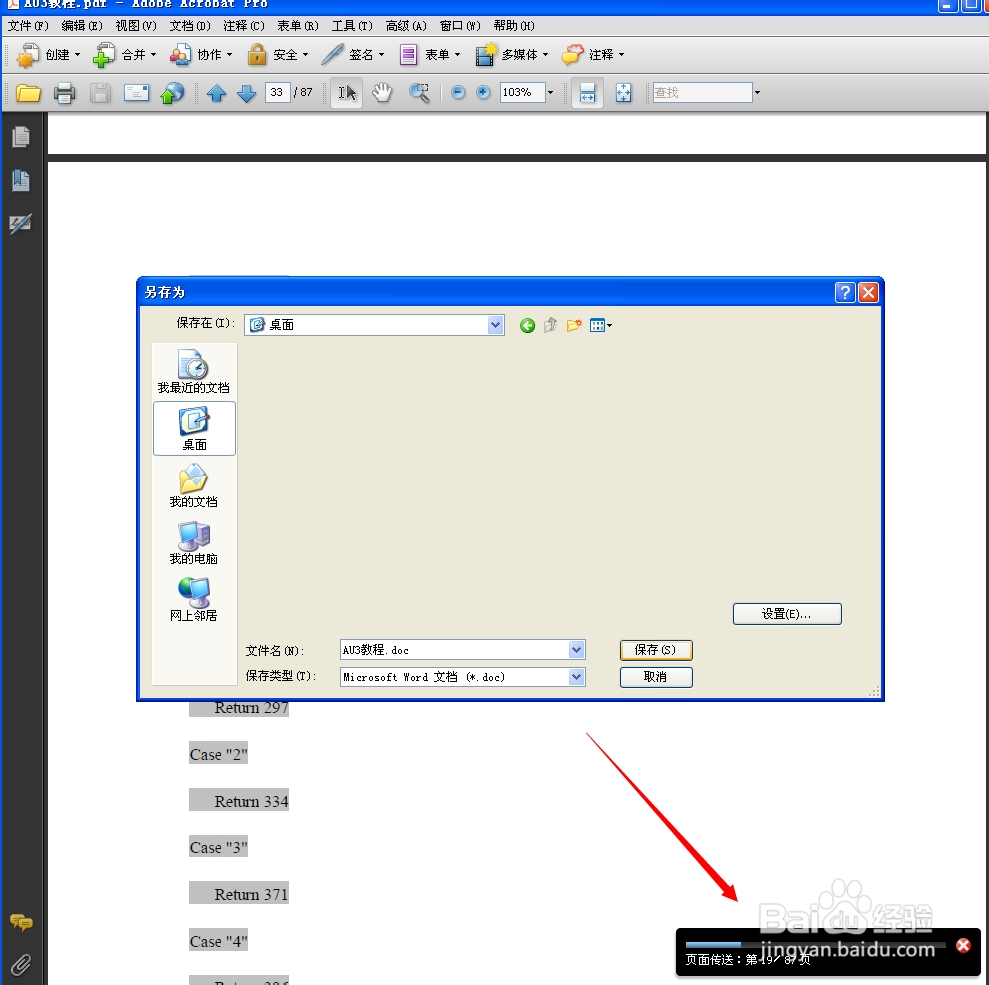Click the Print toolbar icon
Screen dimensions: 989x985
[x=64, y=93]
